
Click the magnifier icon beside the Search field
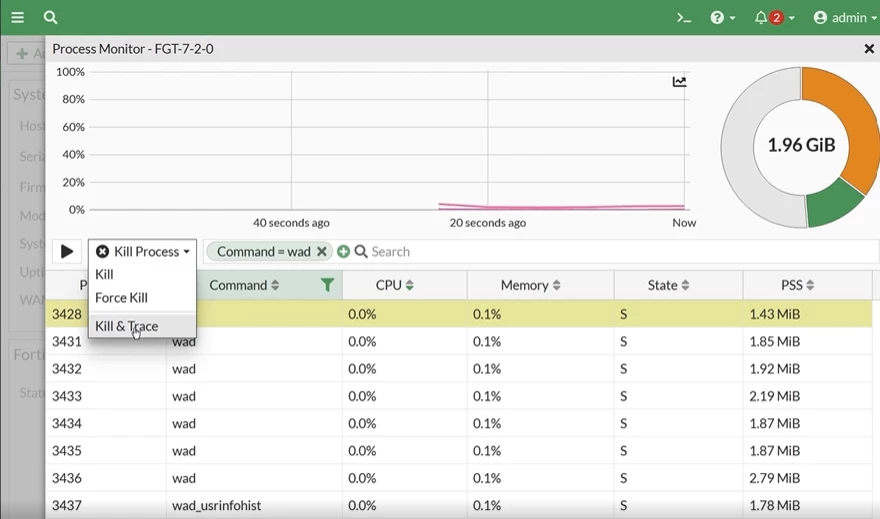361,251
